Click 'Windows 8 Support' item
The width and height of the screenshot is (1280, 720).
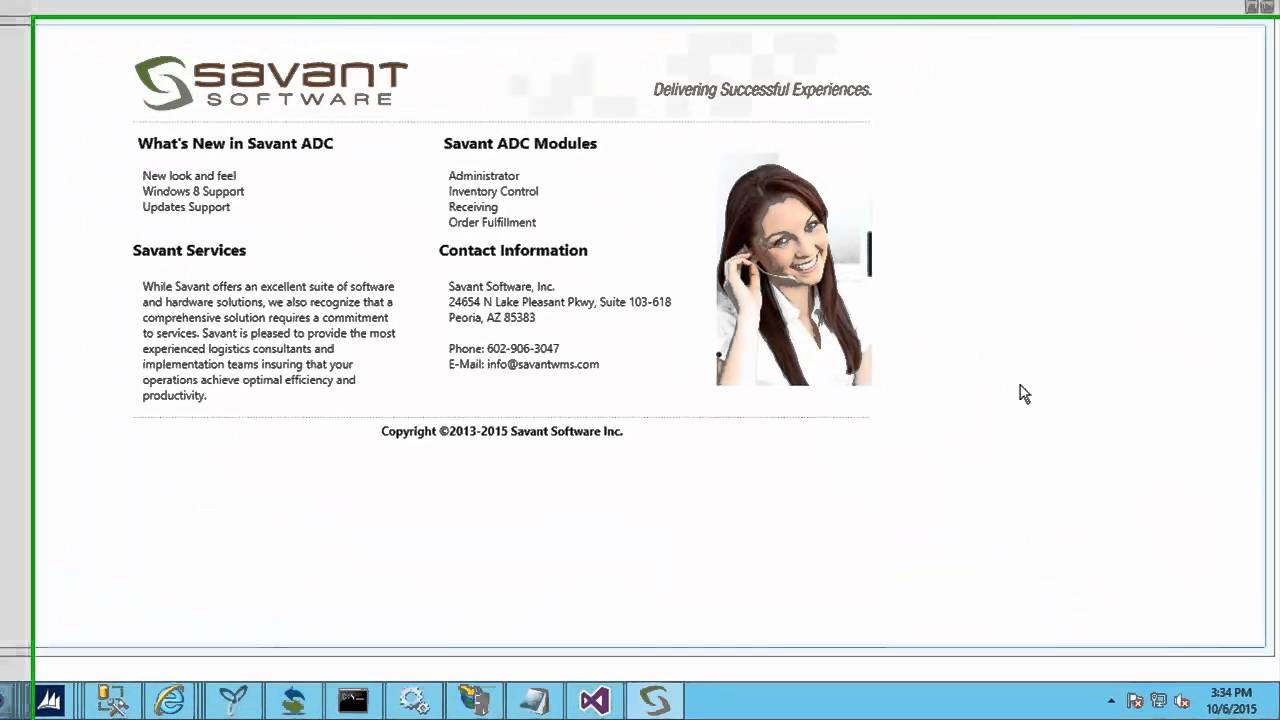(193, 191)
